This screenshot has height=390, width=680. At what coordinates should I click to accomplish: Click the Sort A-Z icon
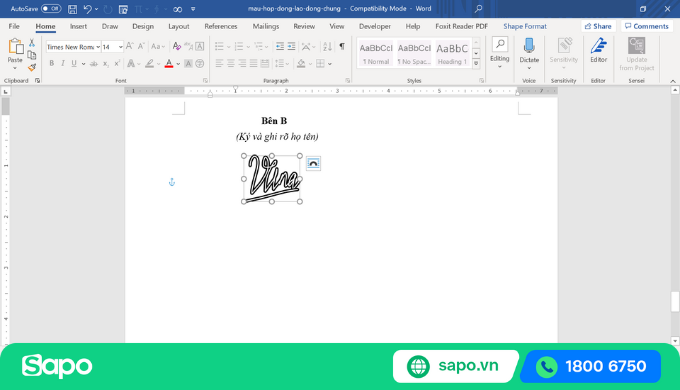[x=327, y=46]
